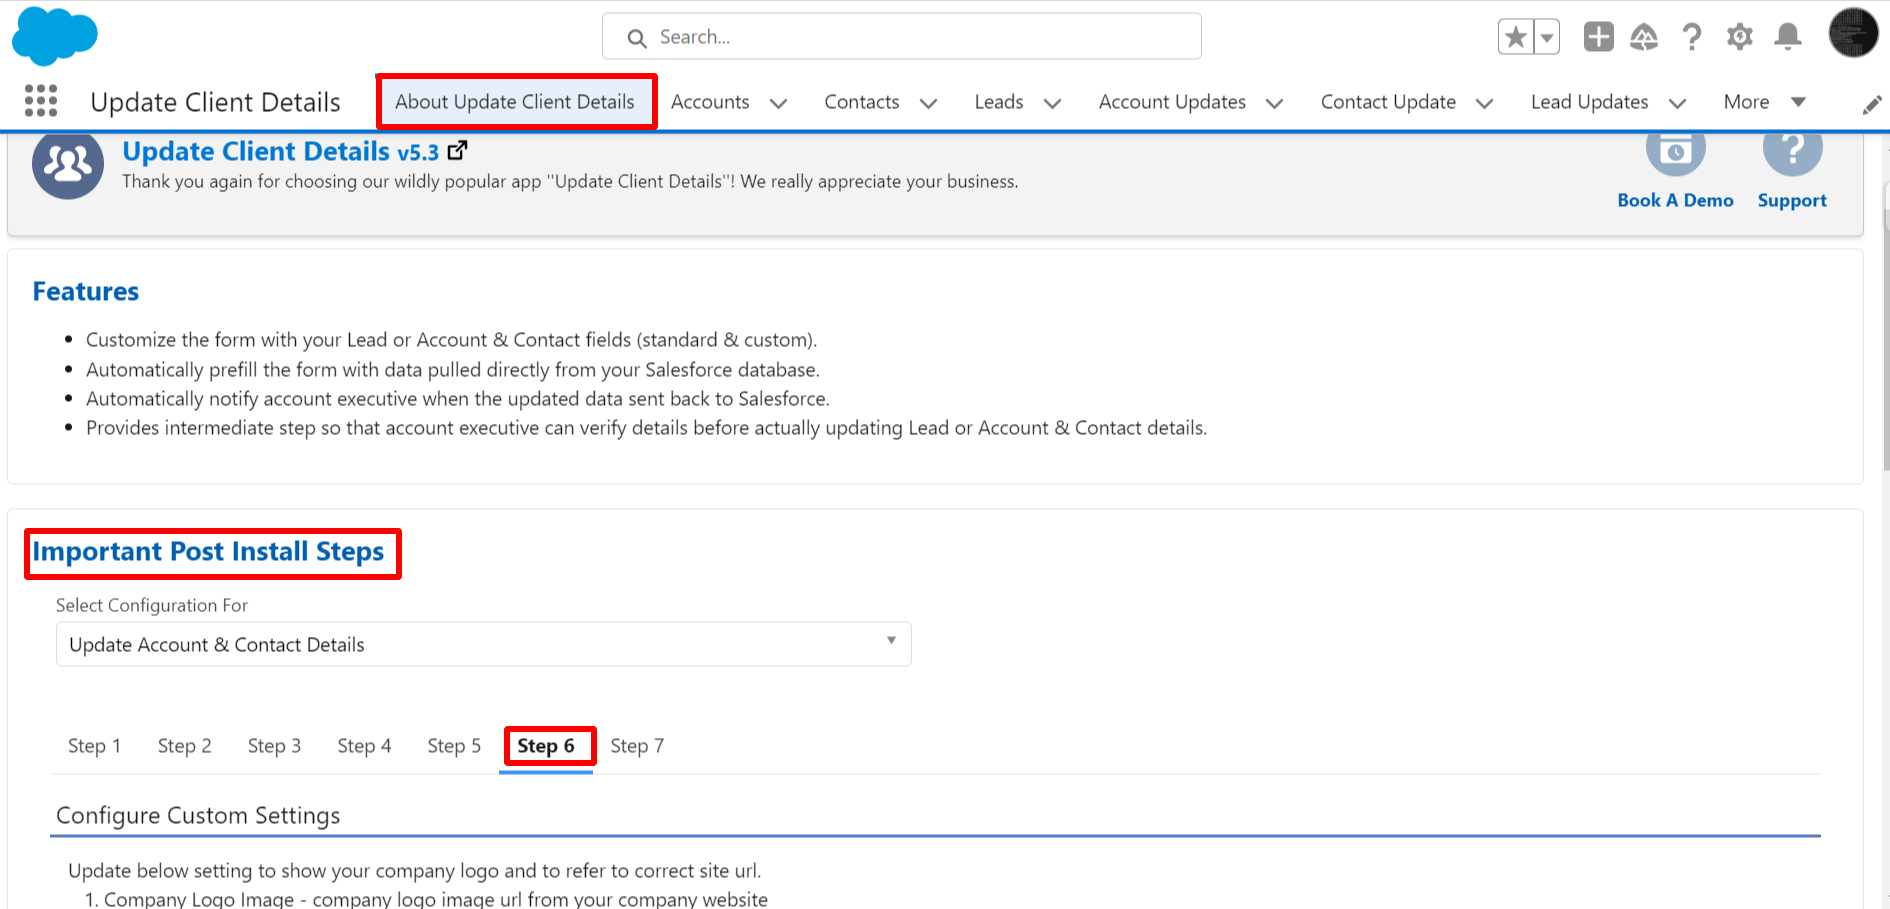The height and width of the screenshot is (909, 1890).
Task: Click the Features heading
Action: 86,291
